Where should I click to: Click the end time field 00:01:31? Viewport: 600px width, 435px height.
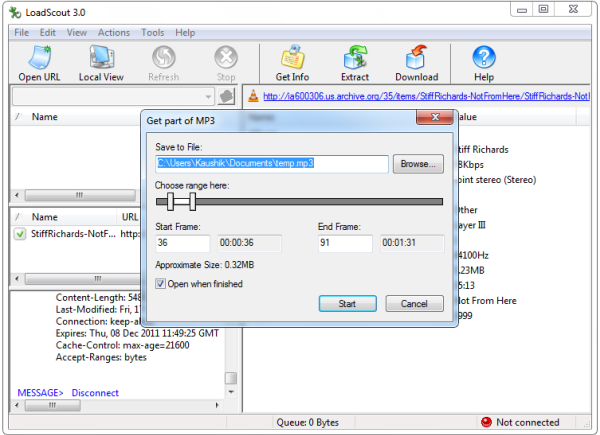tap(412, 243)
